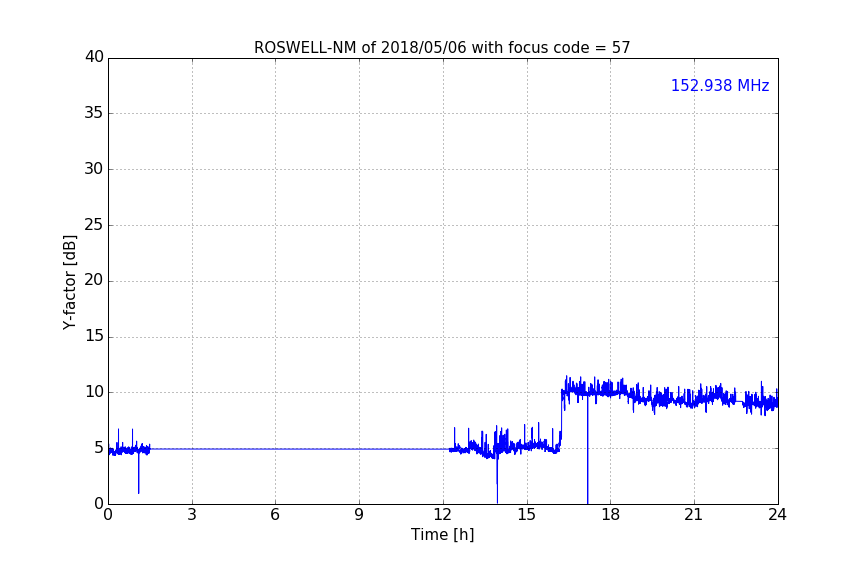Click the y-axis tick label "5"

[99, 448]
